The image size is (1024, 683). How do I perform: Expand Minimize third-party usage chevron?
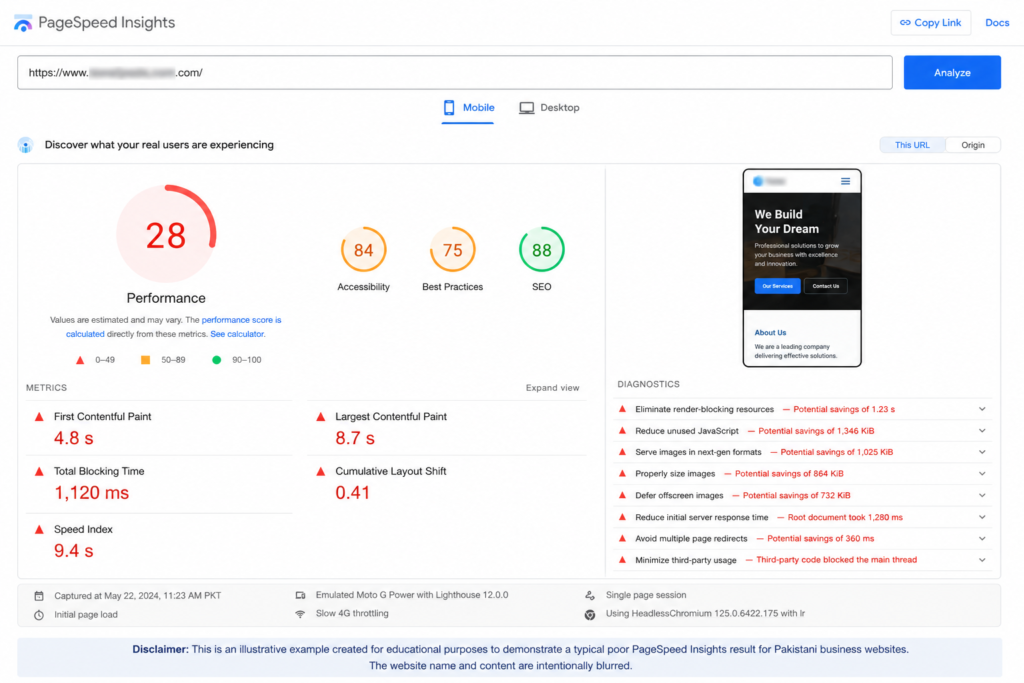point(982,560)
